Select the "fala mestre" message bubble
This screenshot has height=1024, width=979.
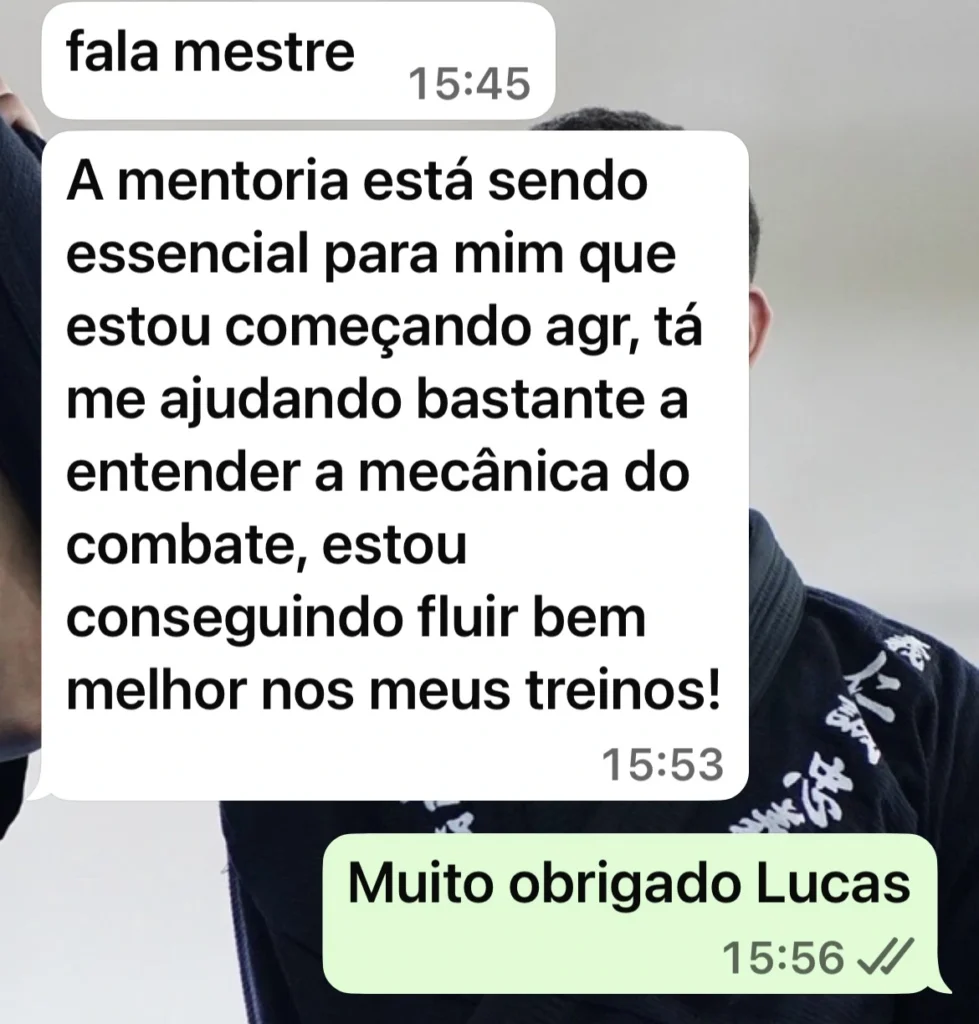298,60
